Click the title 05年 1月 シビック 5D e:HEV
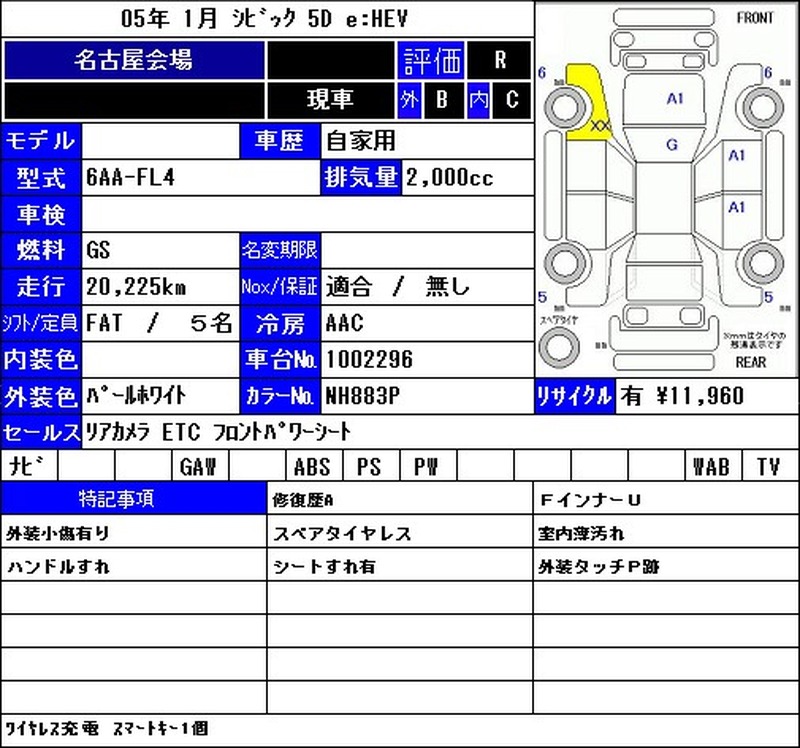800x748 pixels. 264,19
